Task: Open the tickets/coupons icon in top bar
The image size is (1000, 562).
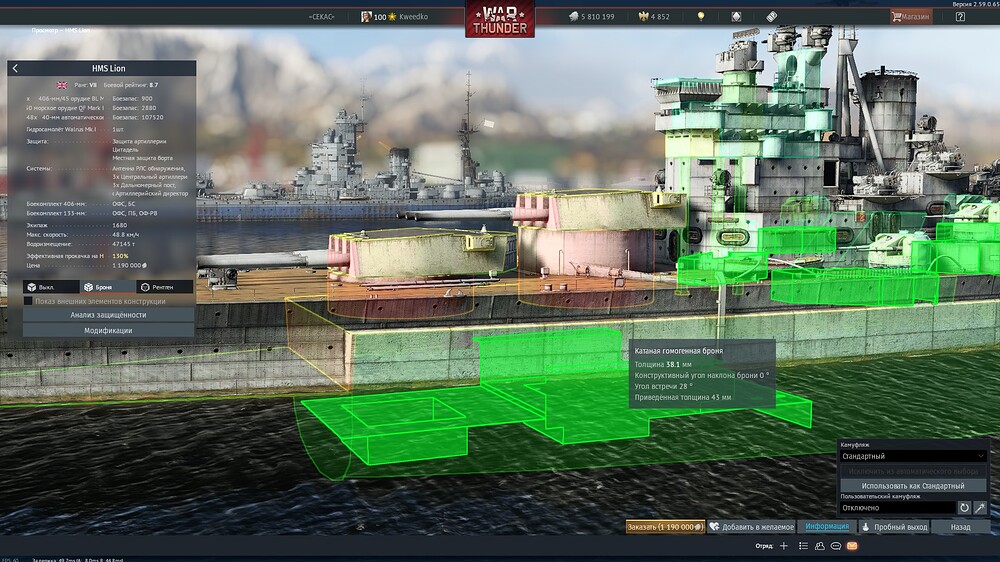Action: [771, 17]
